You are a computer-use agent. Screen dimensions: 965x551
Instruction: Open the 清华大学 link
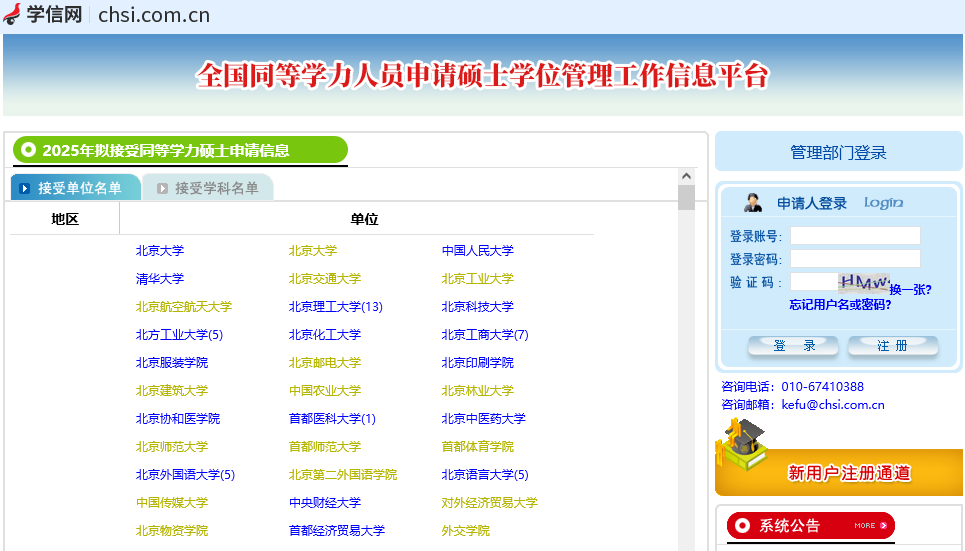click(159, 278)
